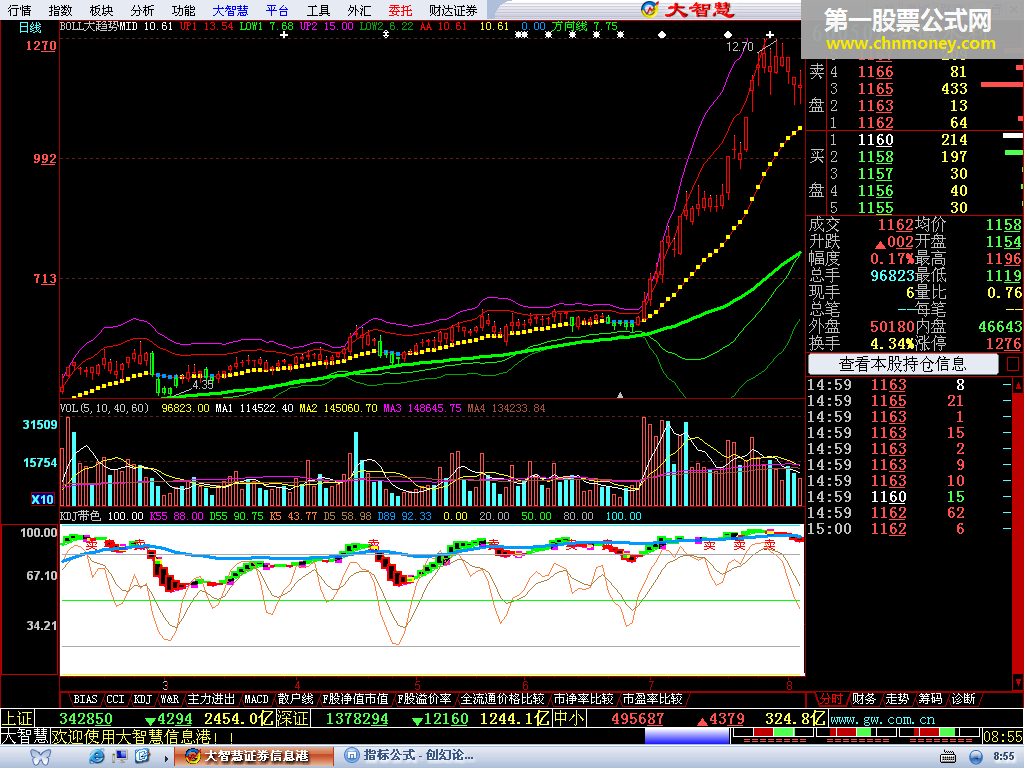Click sell level 1 price 1162

pos(875,123)
